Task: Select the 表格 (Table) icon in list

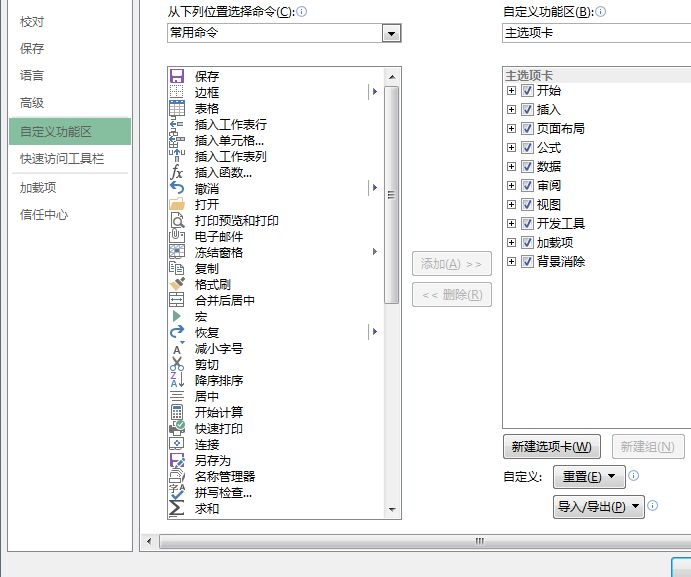Action: point(177,108)
